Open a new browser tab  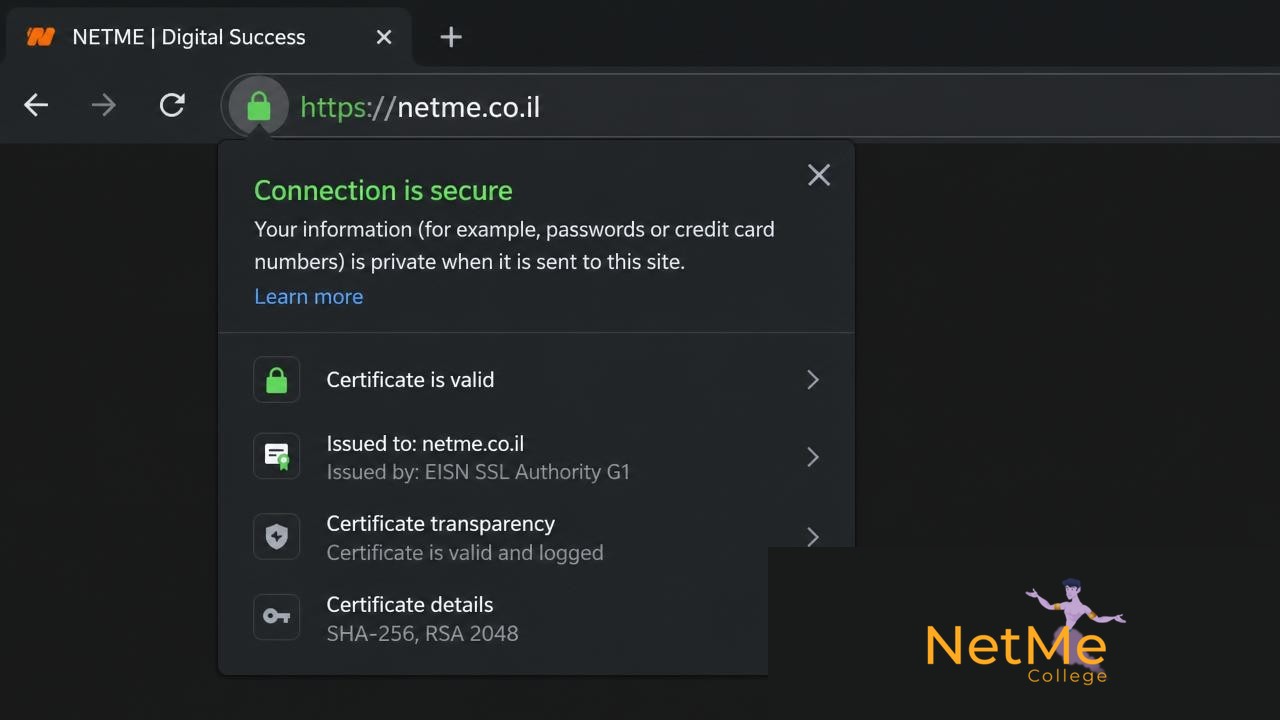tap(451, 37)
